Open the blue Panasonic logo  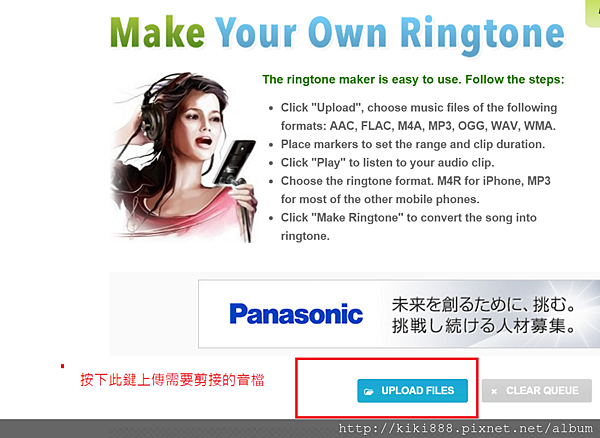296,314
